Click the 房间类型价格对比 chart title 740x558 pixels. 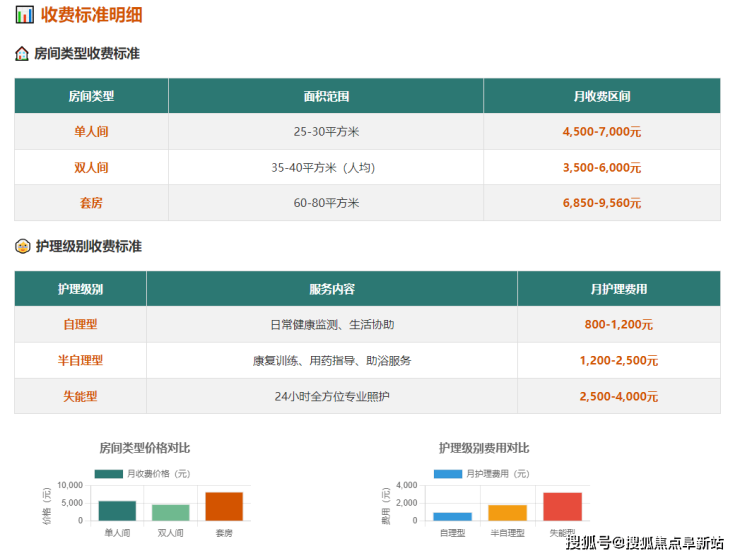pyautogui.click(x=145, y=448)
